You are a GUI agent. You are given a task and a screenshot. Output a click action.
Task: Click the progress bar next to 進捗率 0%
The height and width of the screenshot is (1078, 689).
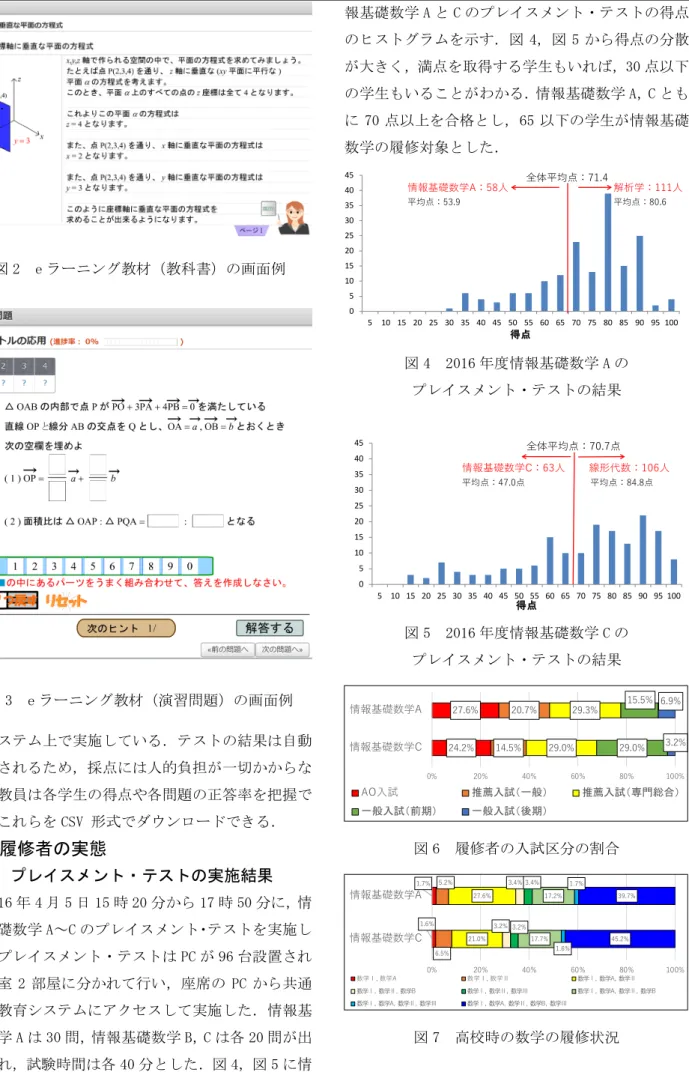click(141, 341)
